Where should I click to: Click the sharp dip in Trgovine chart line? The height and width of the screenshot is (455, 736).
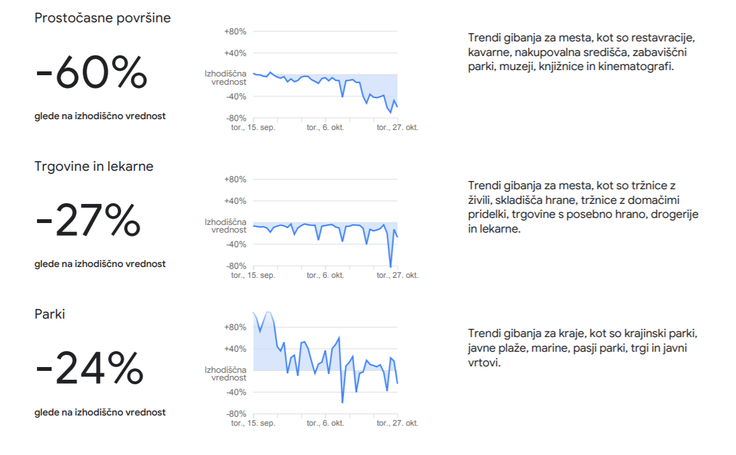(391, 266)
